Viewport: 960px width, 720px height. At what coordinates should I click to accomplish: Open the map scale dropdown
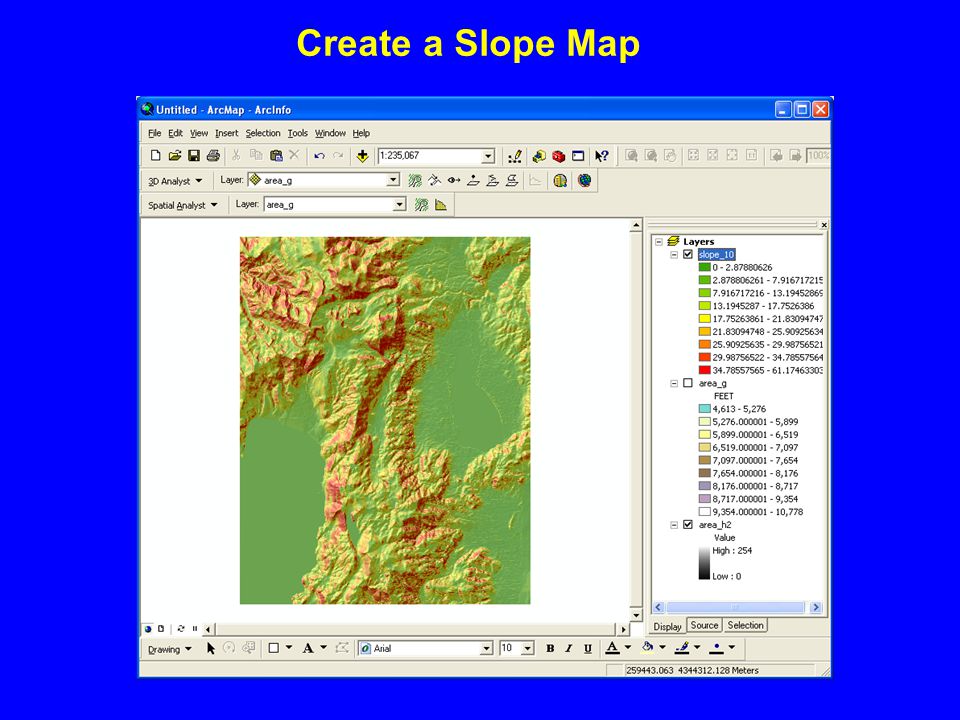(488, 156)
